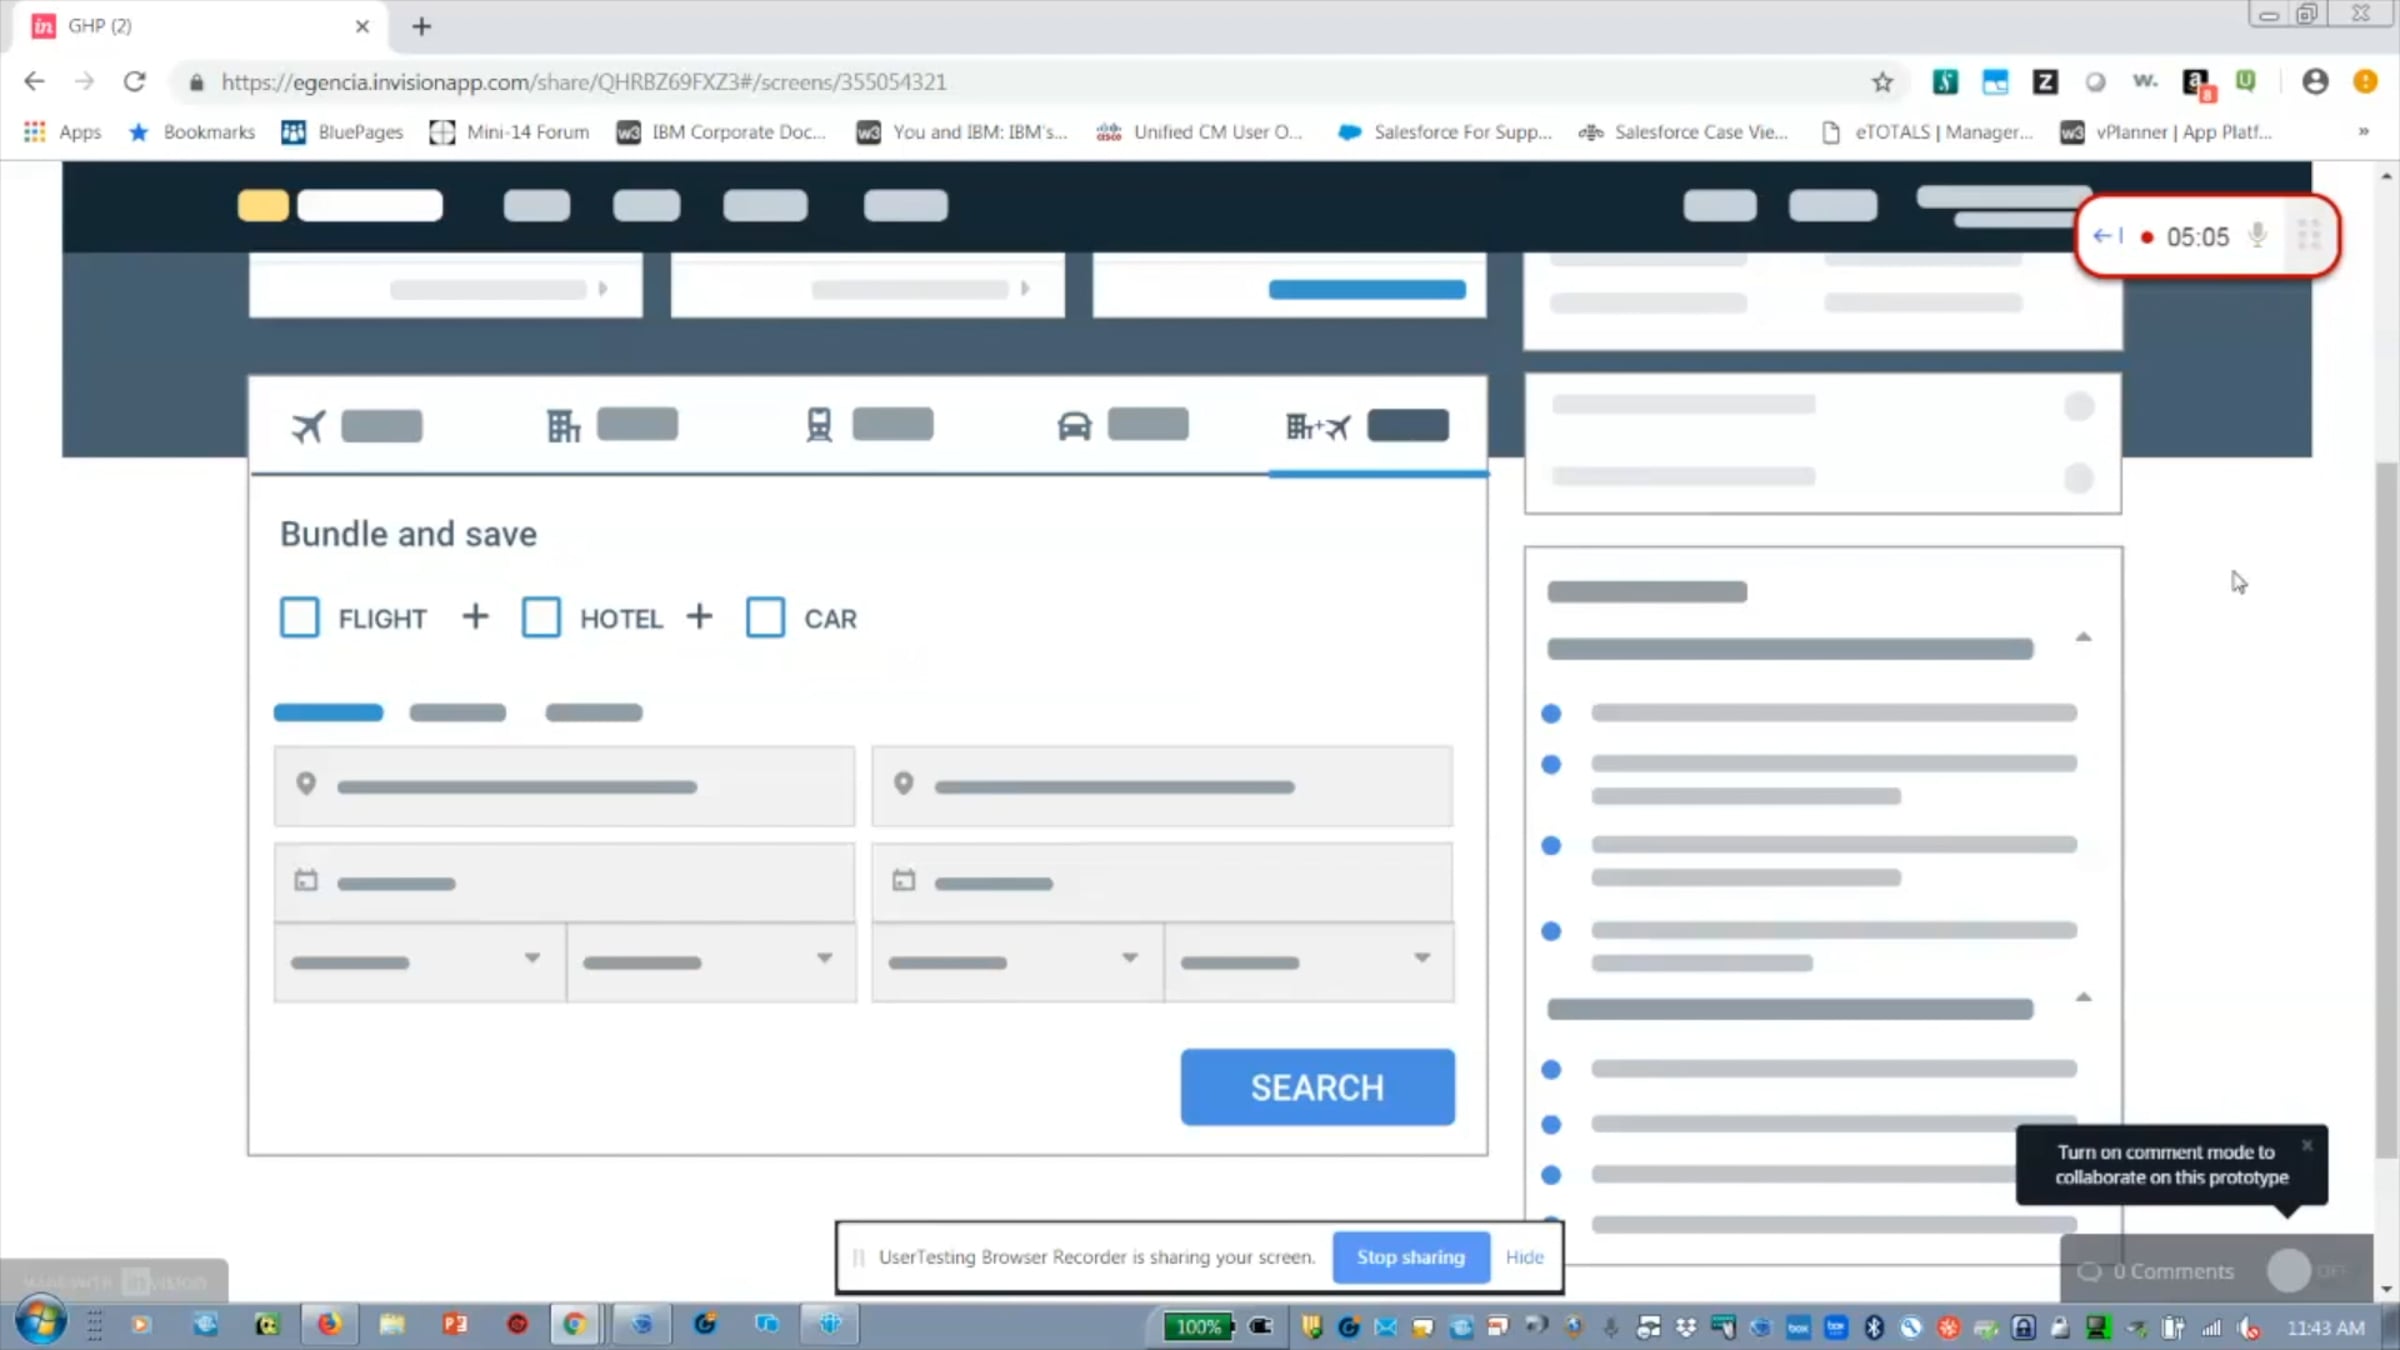Check the FLIGHT checkbox
This screenshot has height=1350, width=2400.
point(300,618)
